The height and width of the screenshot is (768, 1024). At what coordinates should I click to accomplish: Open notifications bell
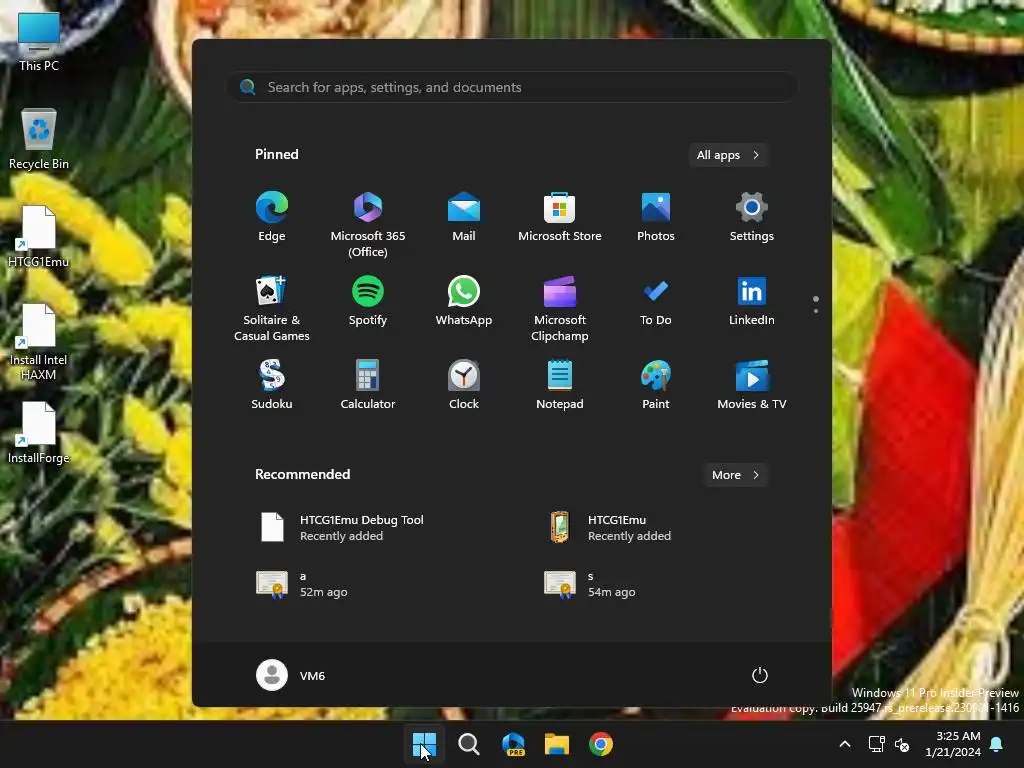997,744
